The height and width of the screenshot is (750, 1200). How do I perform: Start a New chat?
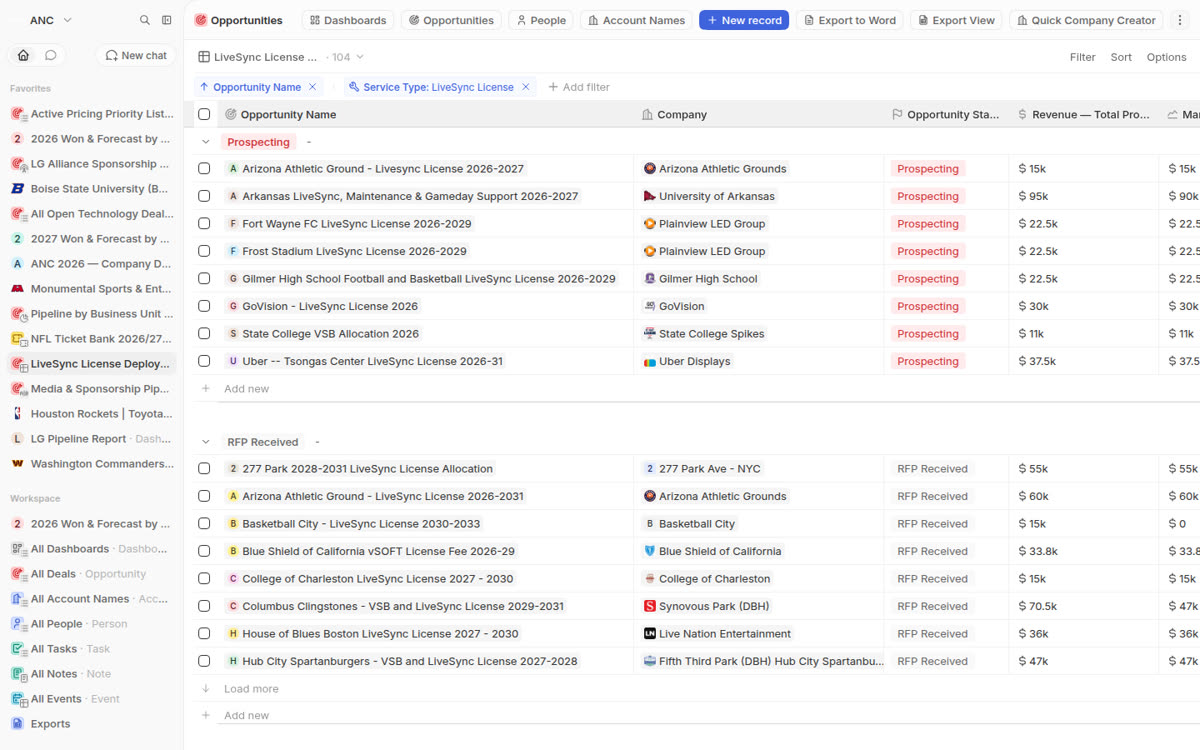[x=136, y=55]
